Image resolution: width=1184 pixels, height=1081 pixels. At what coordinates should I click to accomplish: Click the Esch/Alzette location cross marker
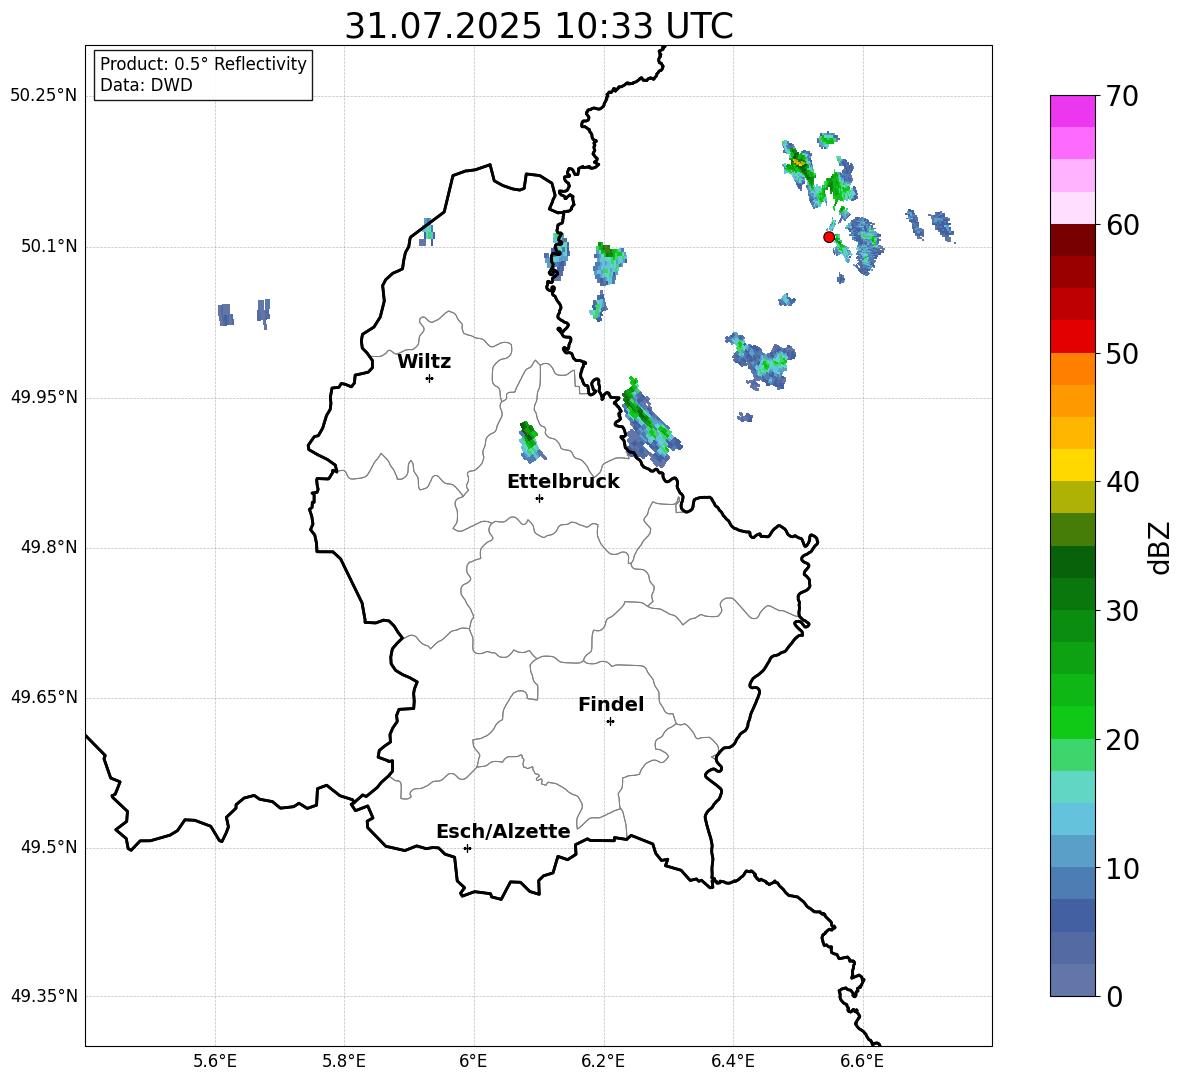467,848
